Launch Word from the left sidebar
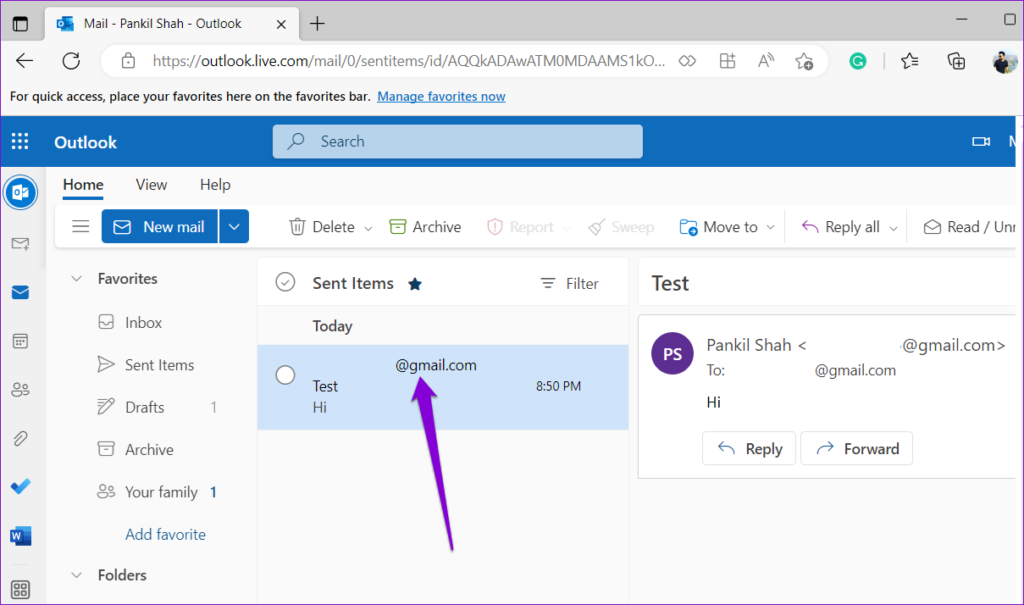 (x=21, y=535)
